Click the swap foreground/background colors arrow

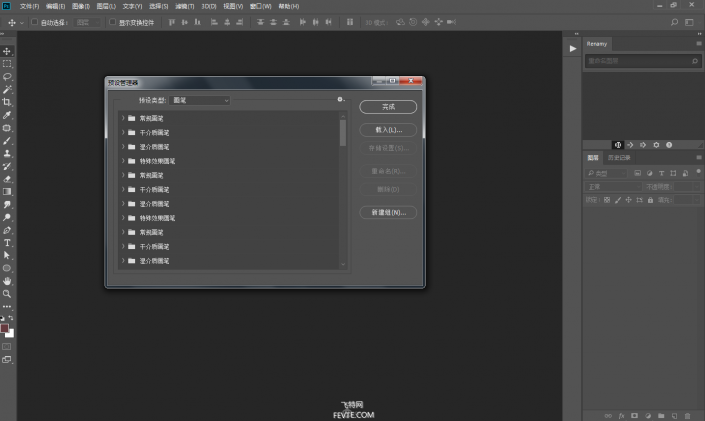(x=11, y=318)
